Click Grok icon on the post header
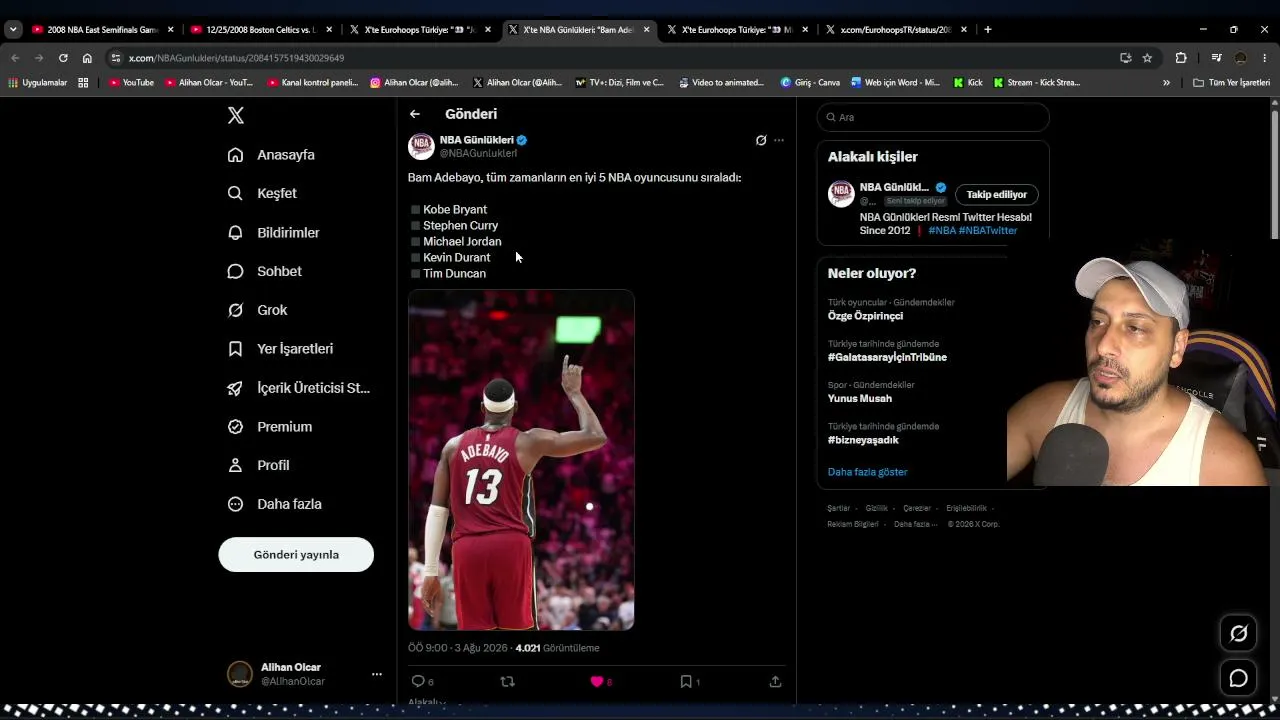The image size is (1280, 720). click(x=761, y=141)
